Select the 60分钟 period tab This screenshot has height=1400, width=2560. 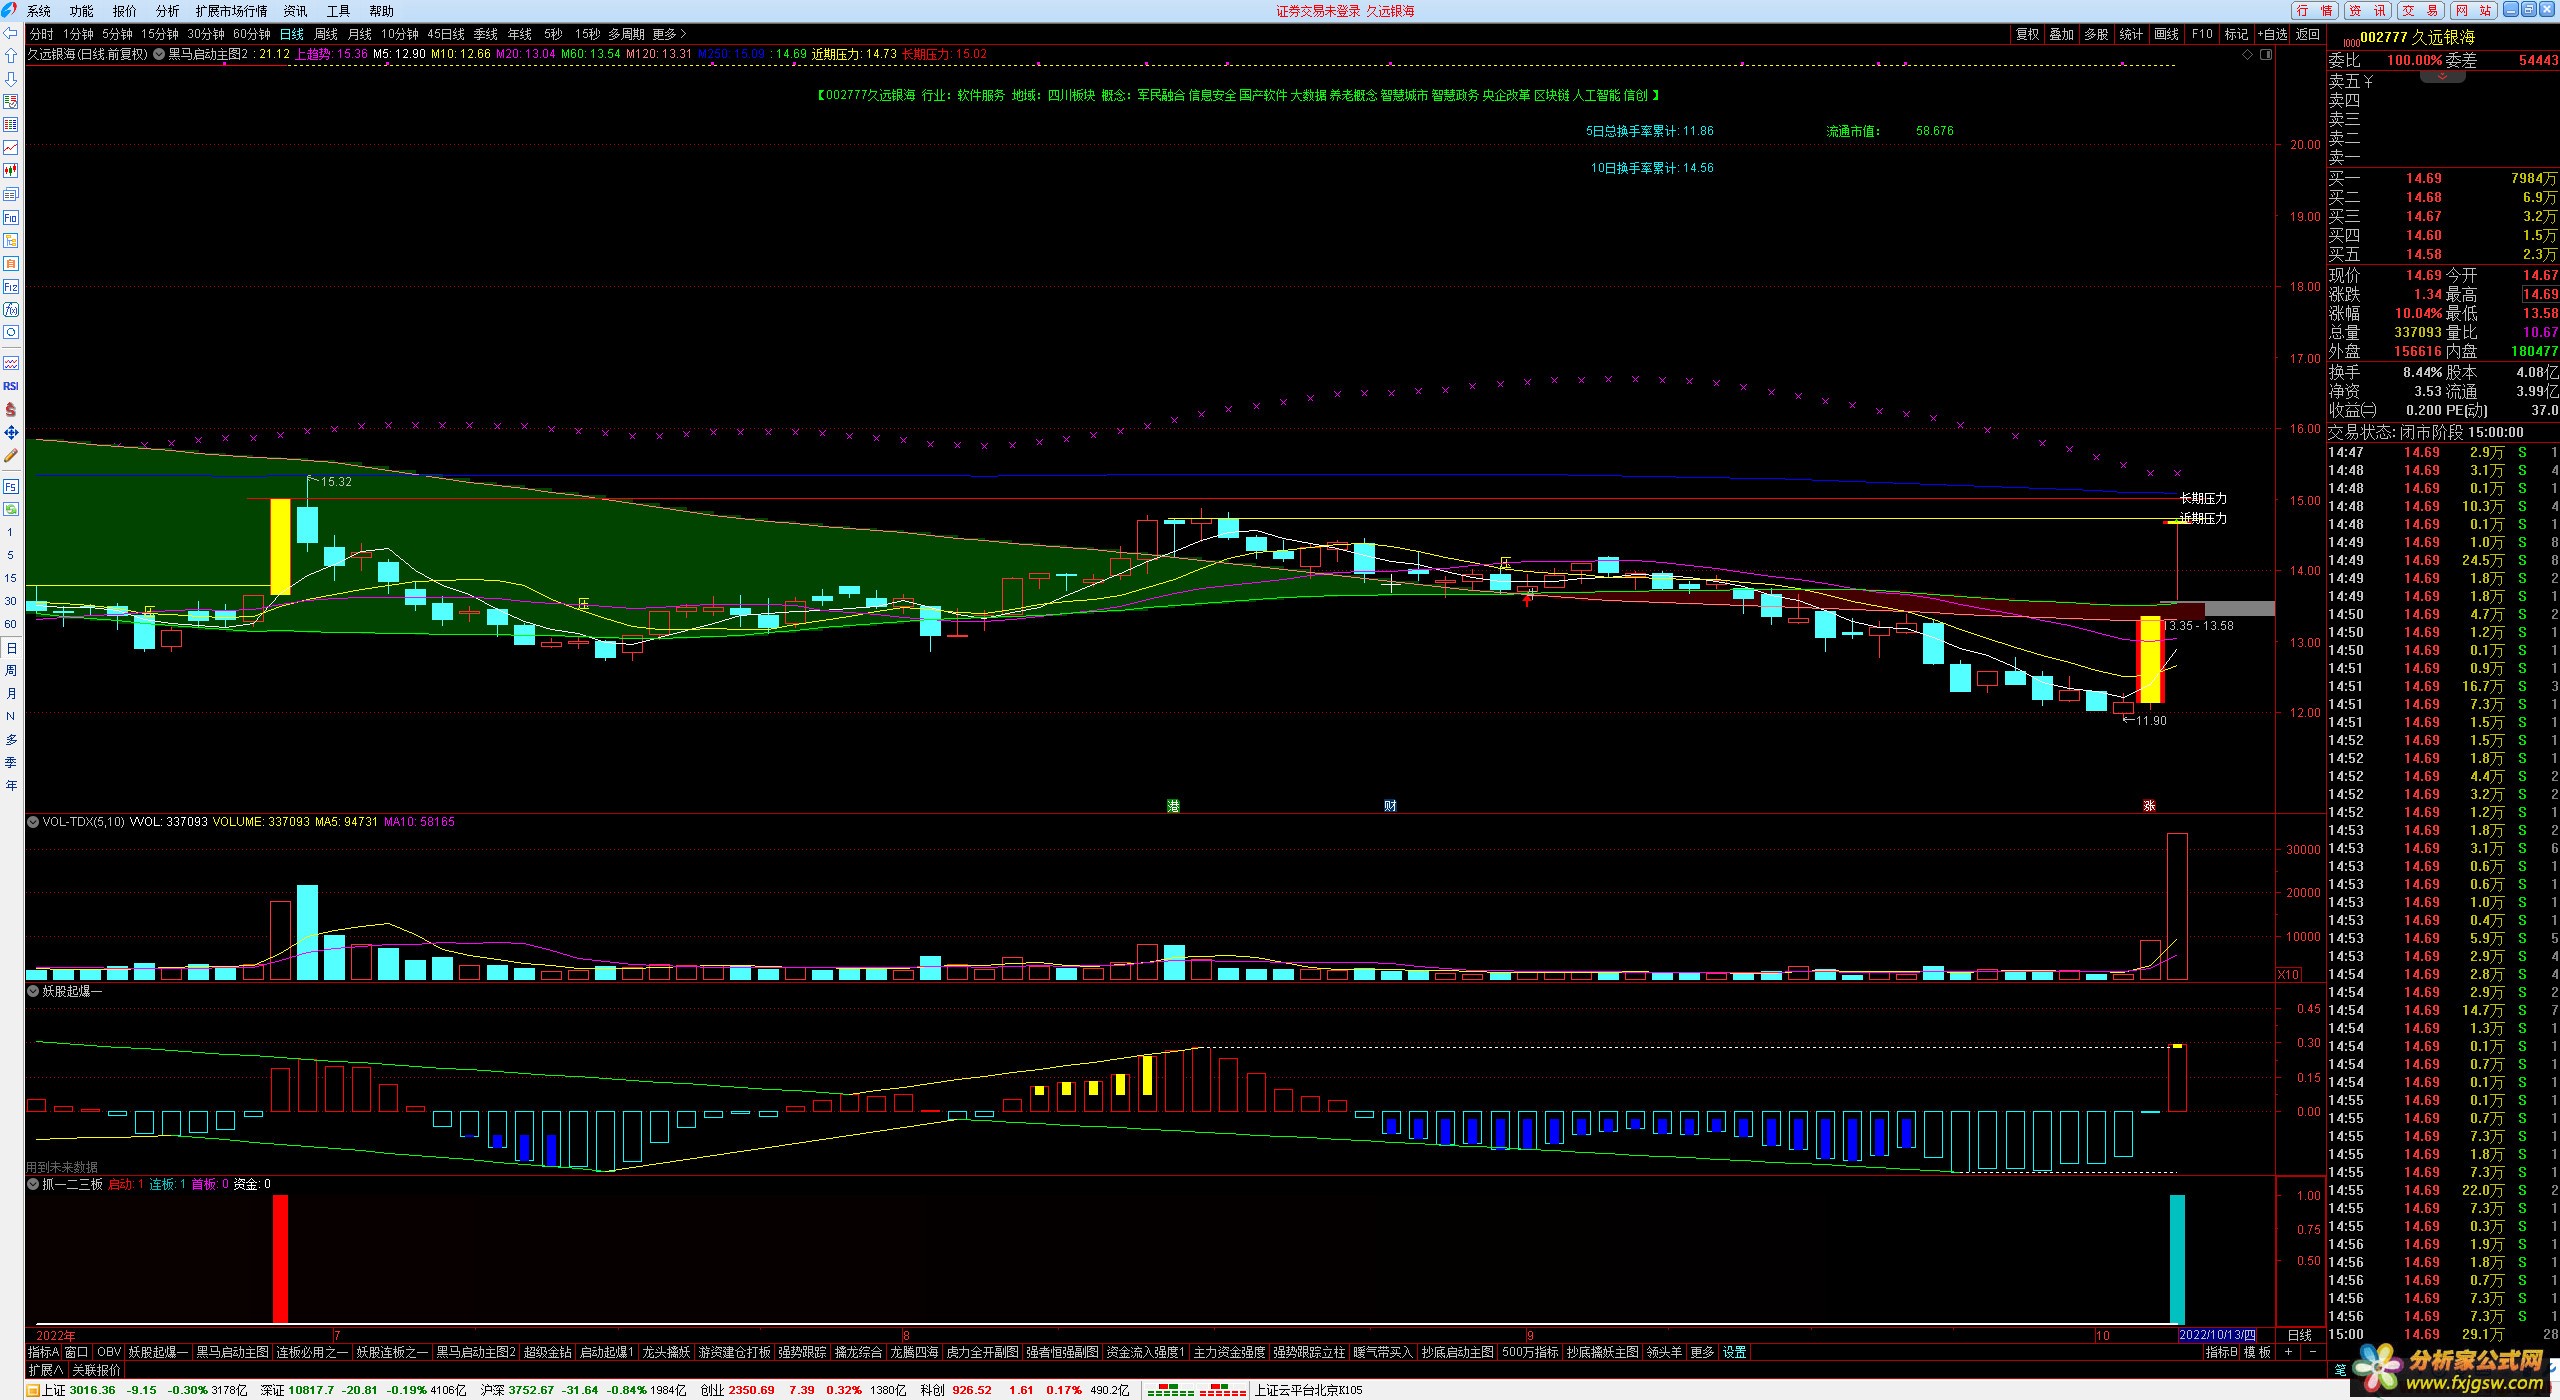252,34
